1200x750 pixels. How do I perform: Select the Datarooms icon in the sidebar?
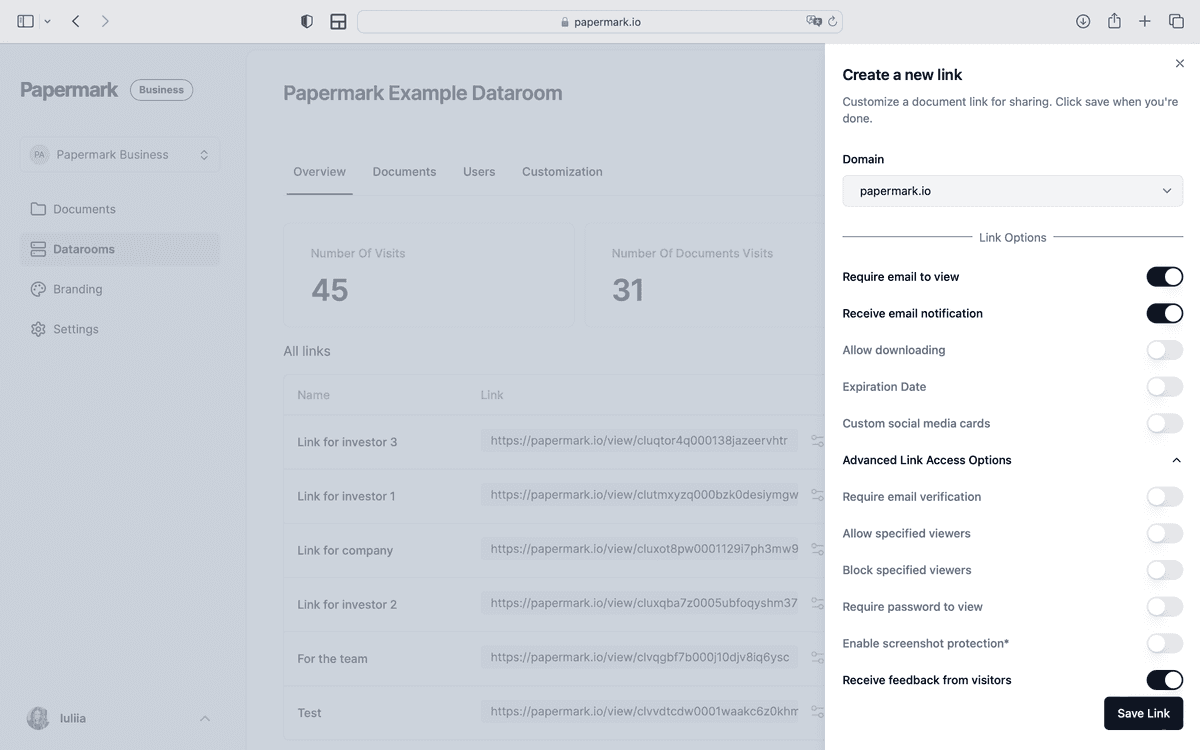[38, 248]
